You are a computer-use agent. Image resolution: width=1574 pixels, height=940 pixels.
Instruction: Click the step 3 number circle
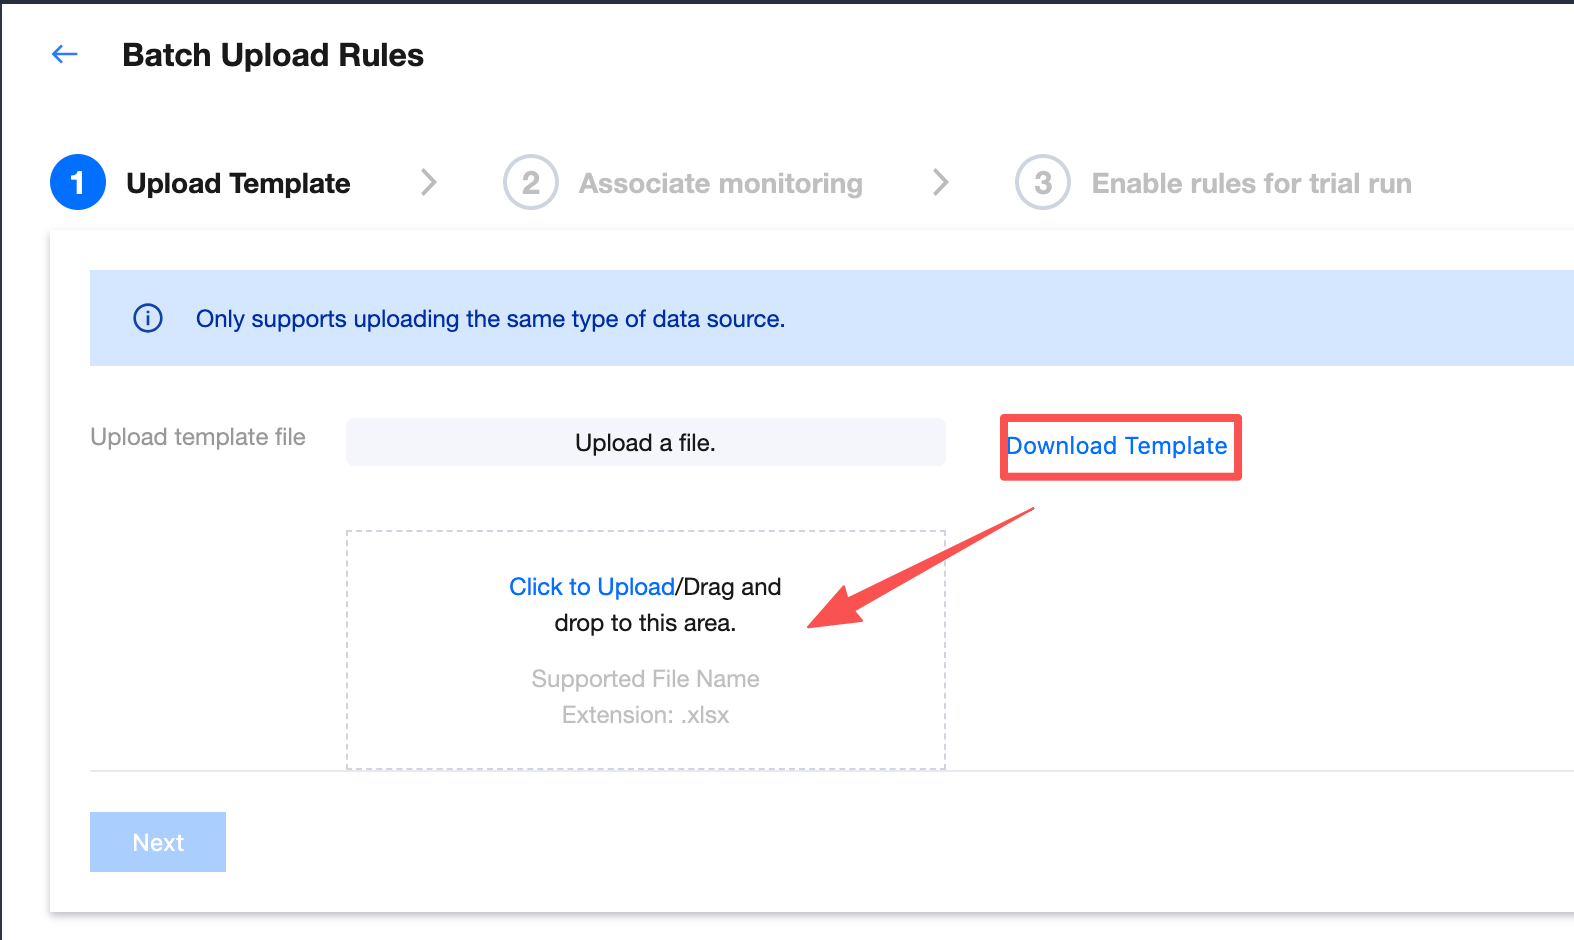(1042, 183)
